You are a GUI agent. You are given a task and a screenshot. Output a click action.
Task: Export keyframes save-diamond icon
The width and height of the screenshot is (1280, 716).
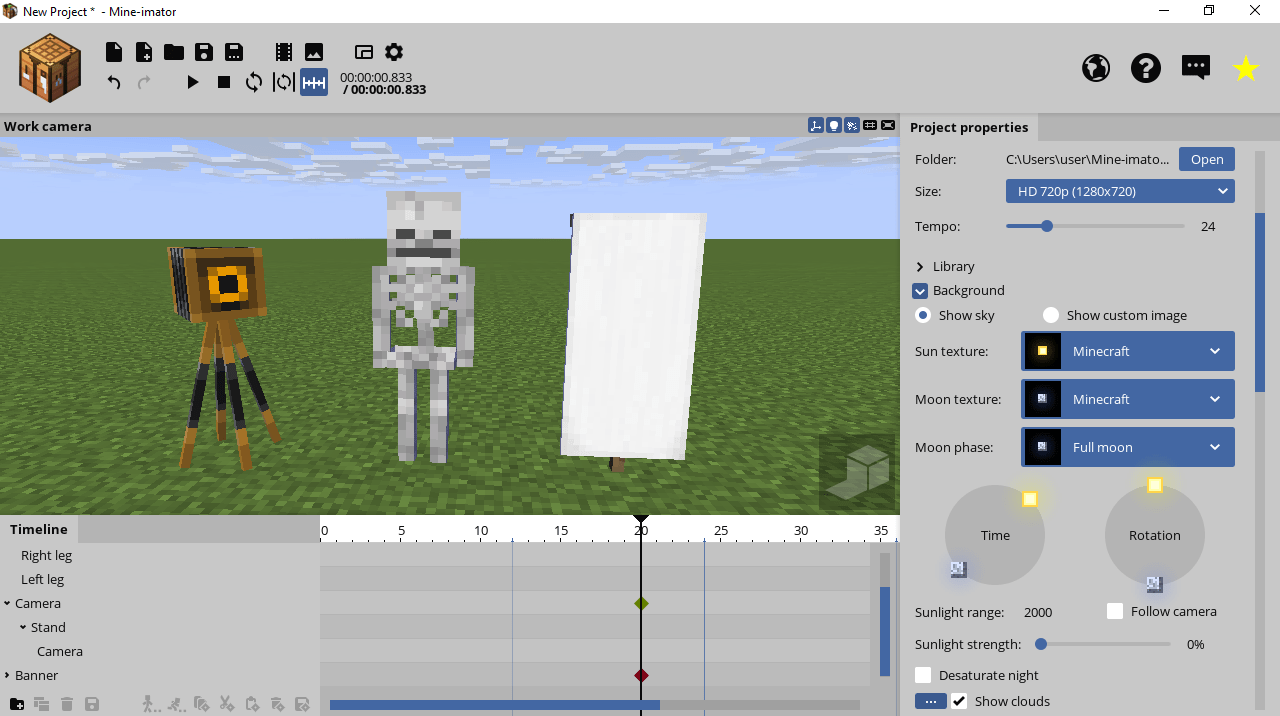point(303,704)
